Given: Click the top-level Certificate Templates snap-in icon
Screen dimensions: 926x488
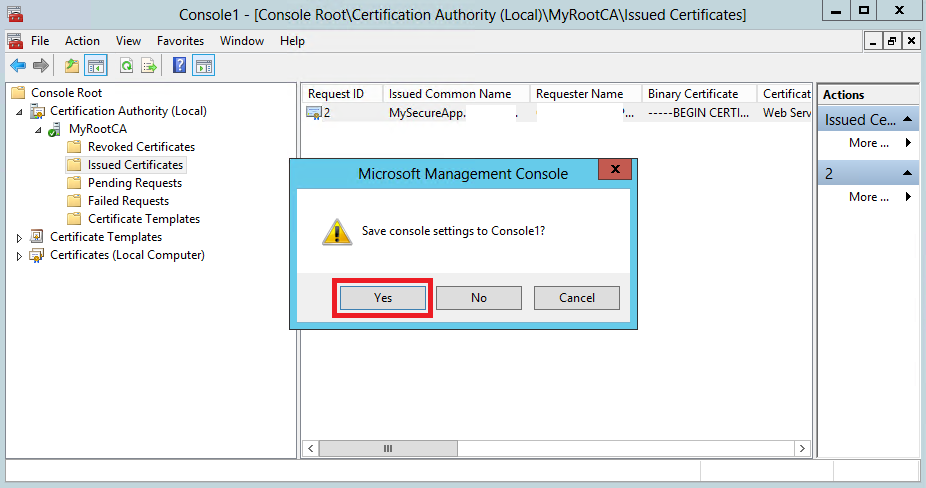Looking at the screenshot, I should click(x=37, y=237).
